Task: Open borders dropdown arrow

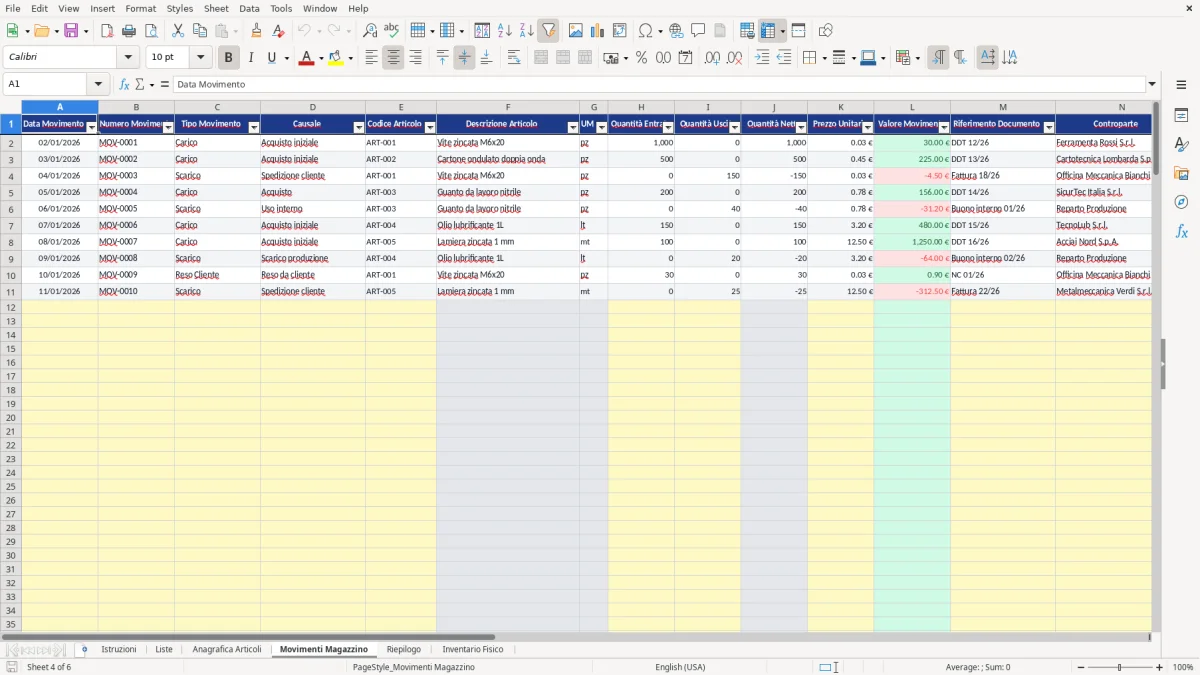Action: pos(823,58)
